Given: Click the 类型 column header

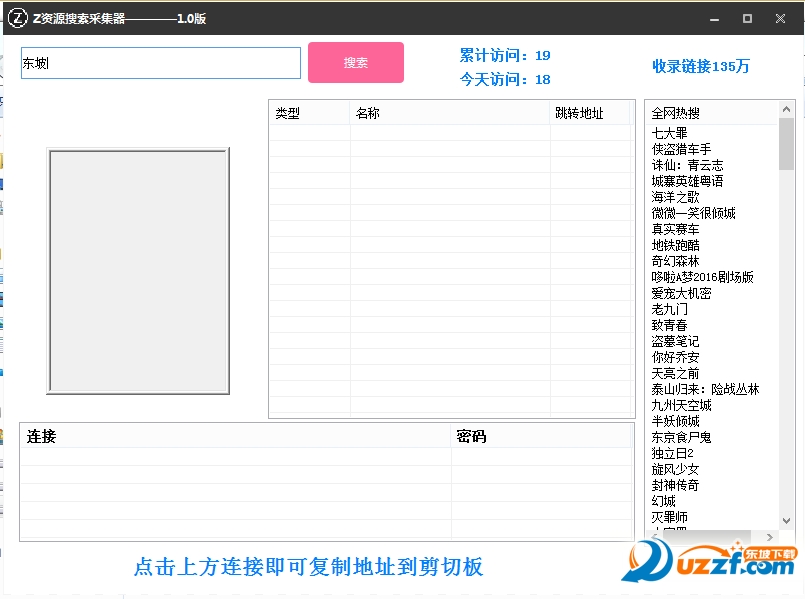Looking at the screenshot, I should tap(287, 113).
